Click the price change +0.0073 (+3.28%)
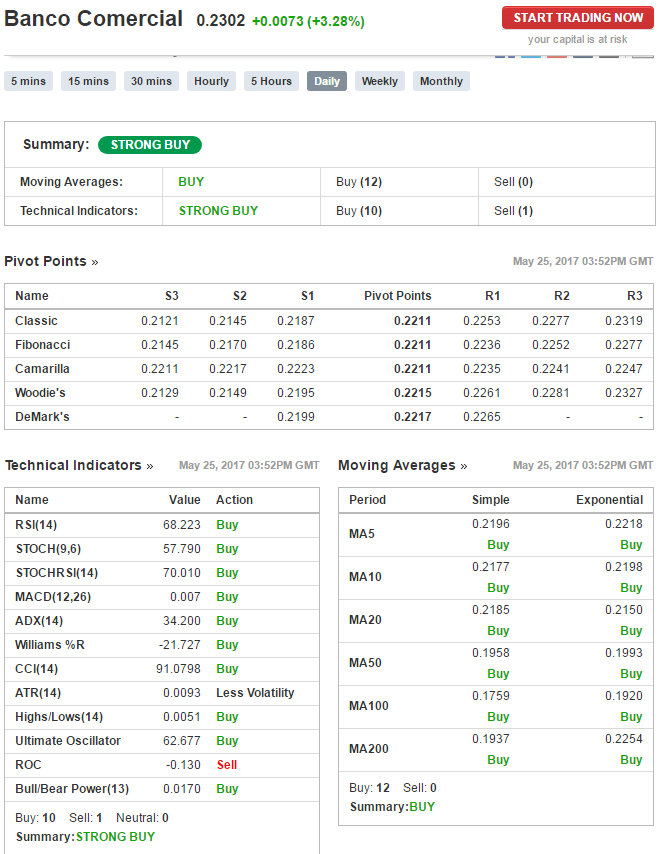660x854 pixels. 308,21
